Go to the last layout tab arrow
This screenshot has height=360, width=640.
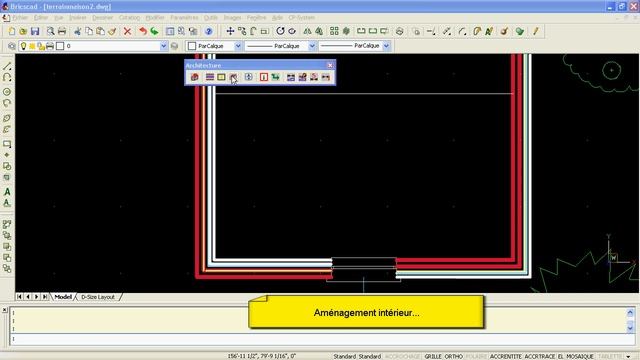coord(45,297)
